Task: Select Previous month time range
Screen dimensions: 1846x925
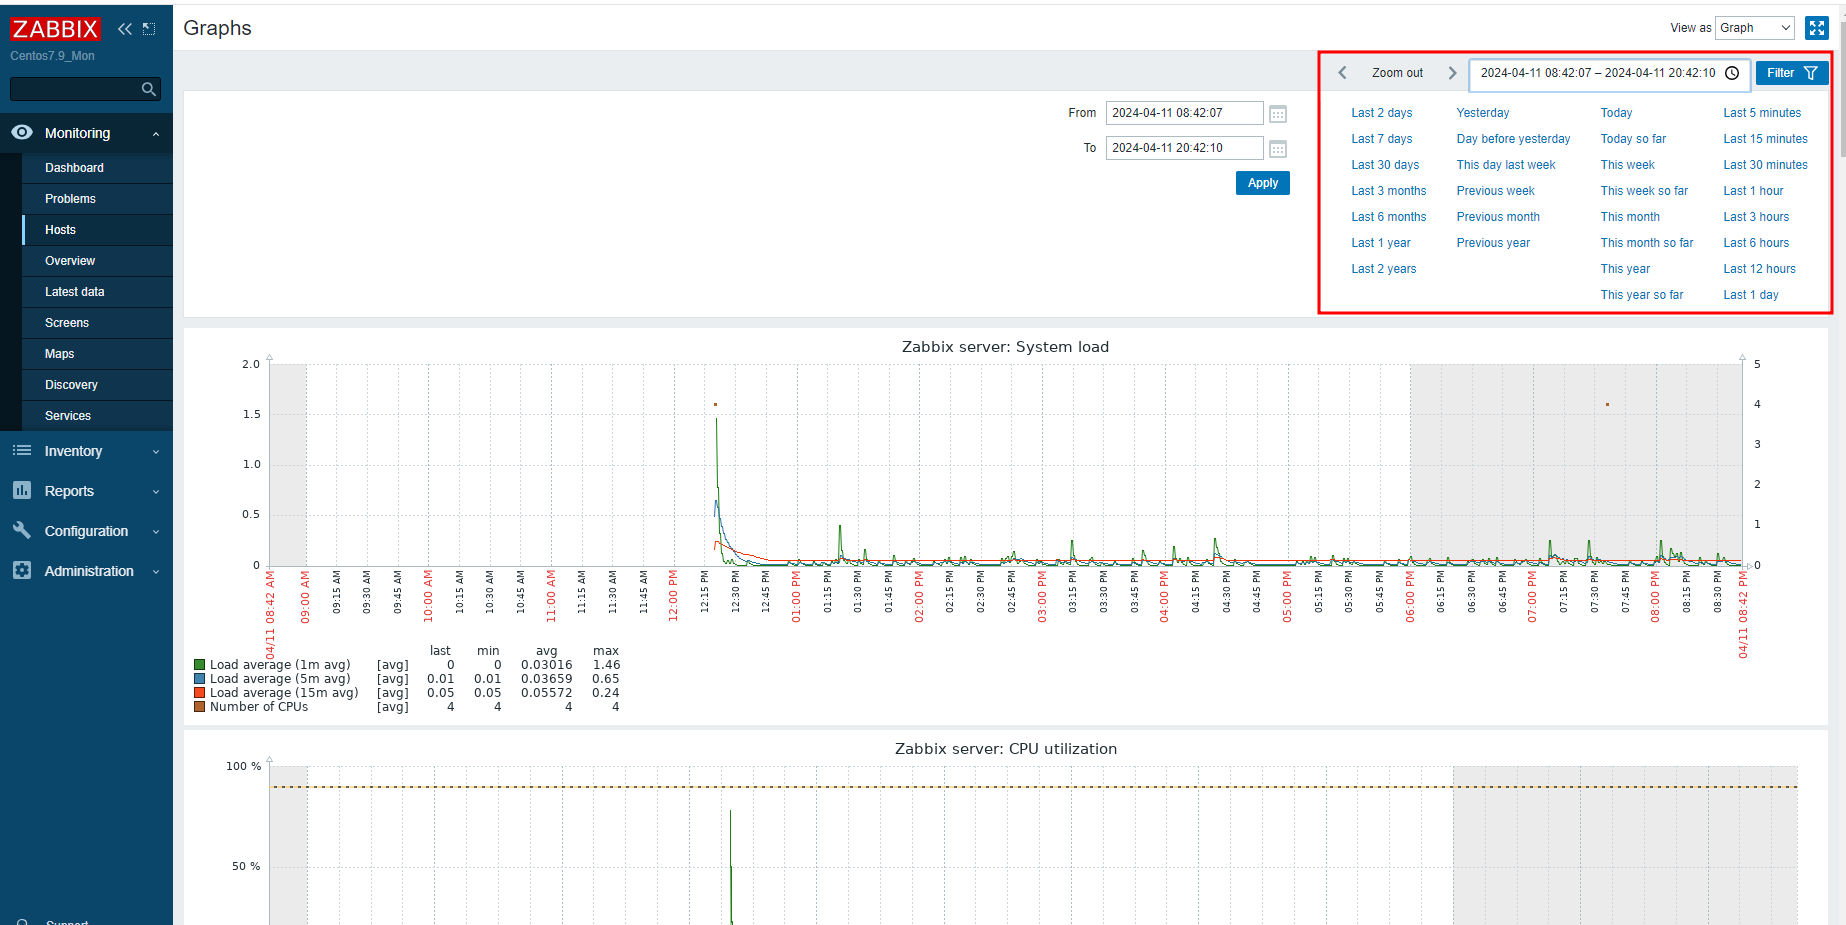Action: point(1498,217)
